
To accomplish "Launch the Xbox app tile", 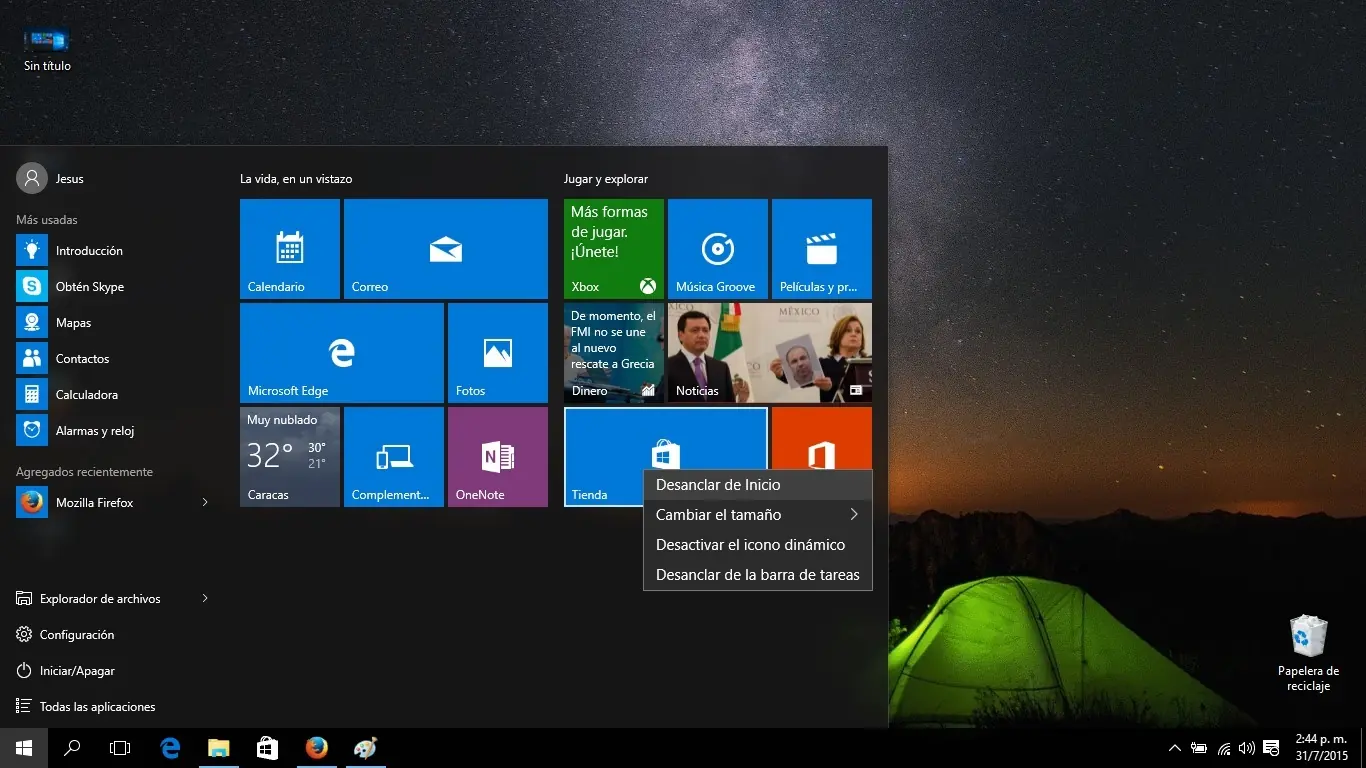I will pyautogui.click(x=613, y=248).
